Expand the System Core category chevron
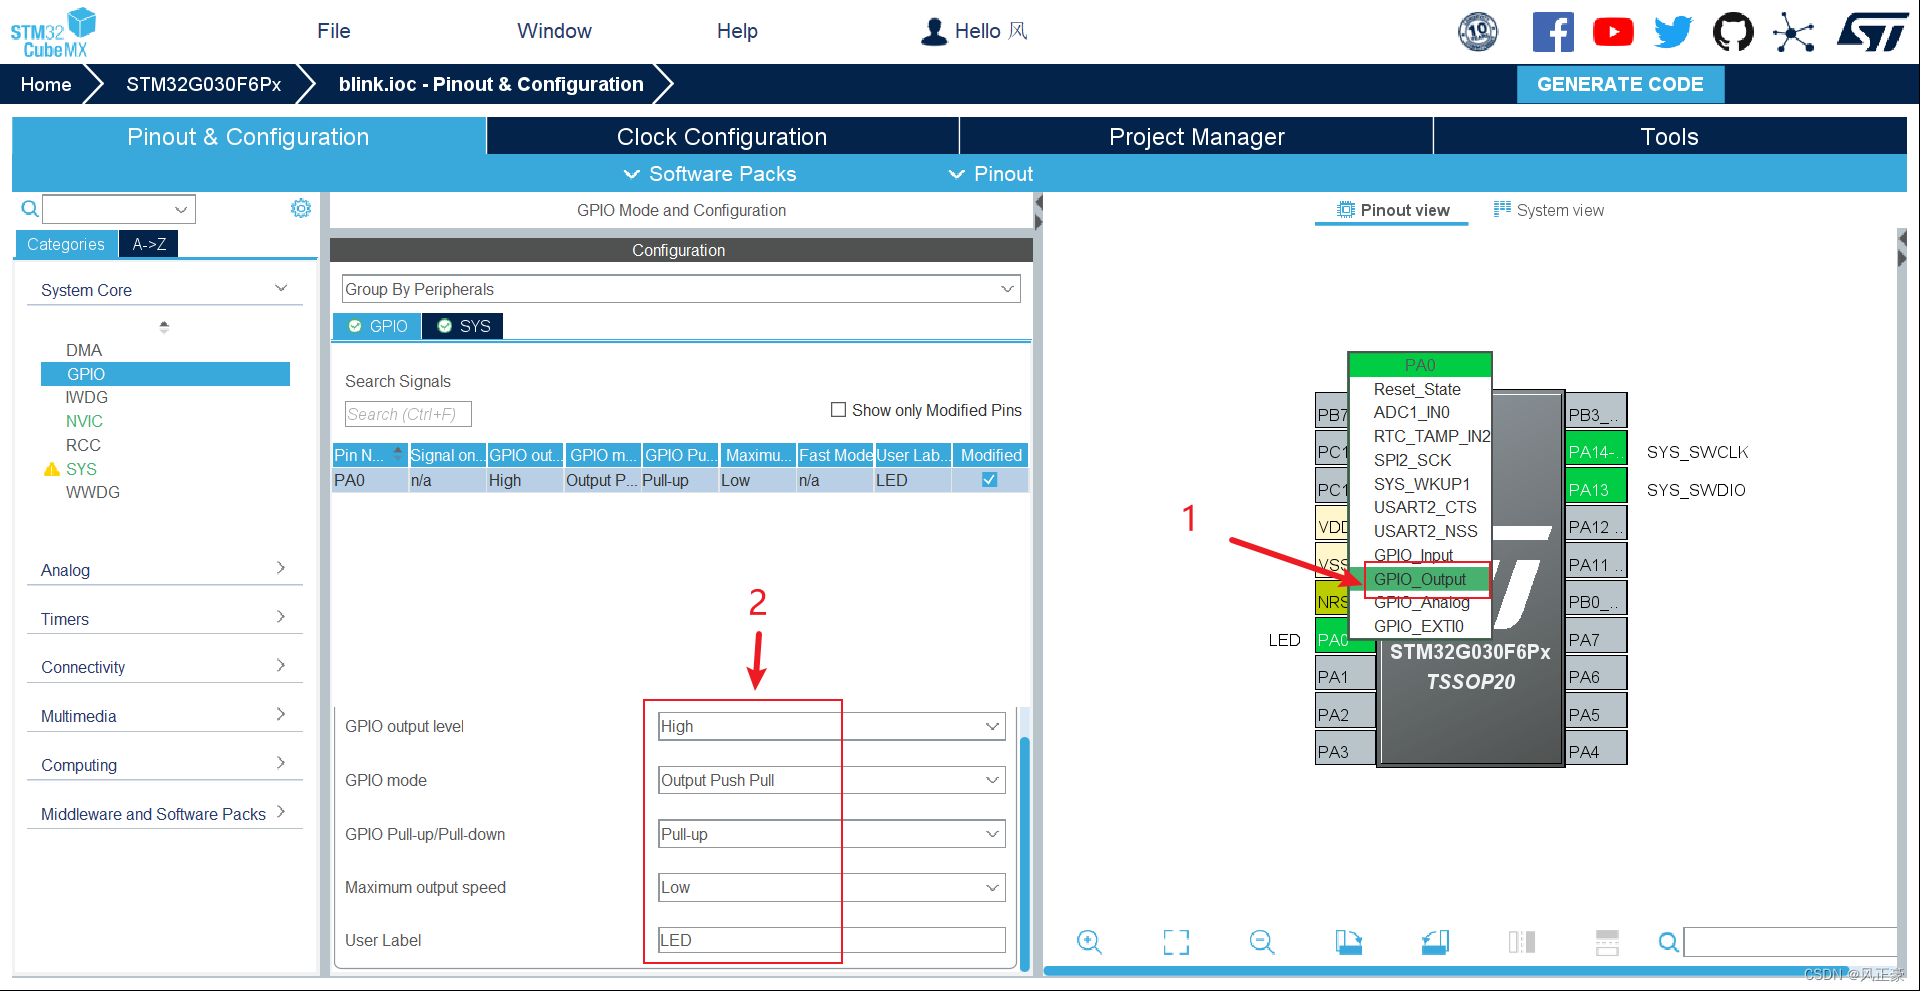The image size is (1920, 991). pyautogui.click(x=281, y=289)
